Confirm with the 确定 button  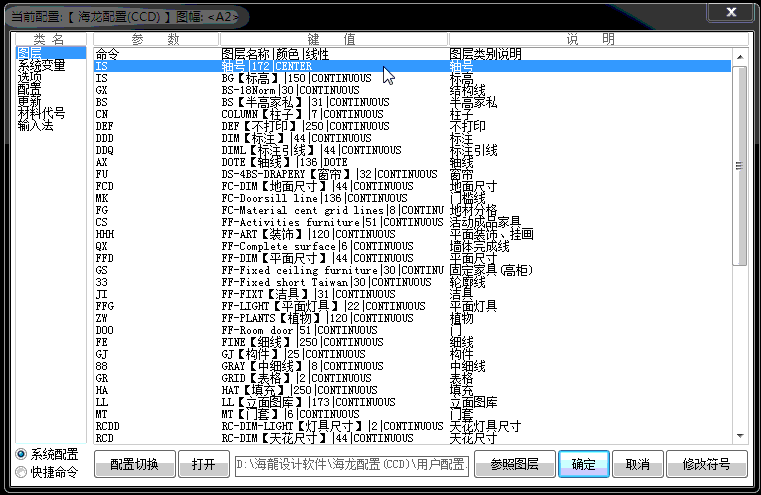point(583,464)
